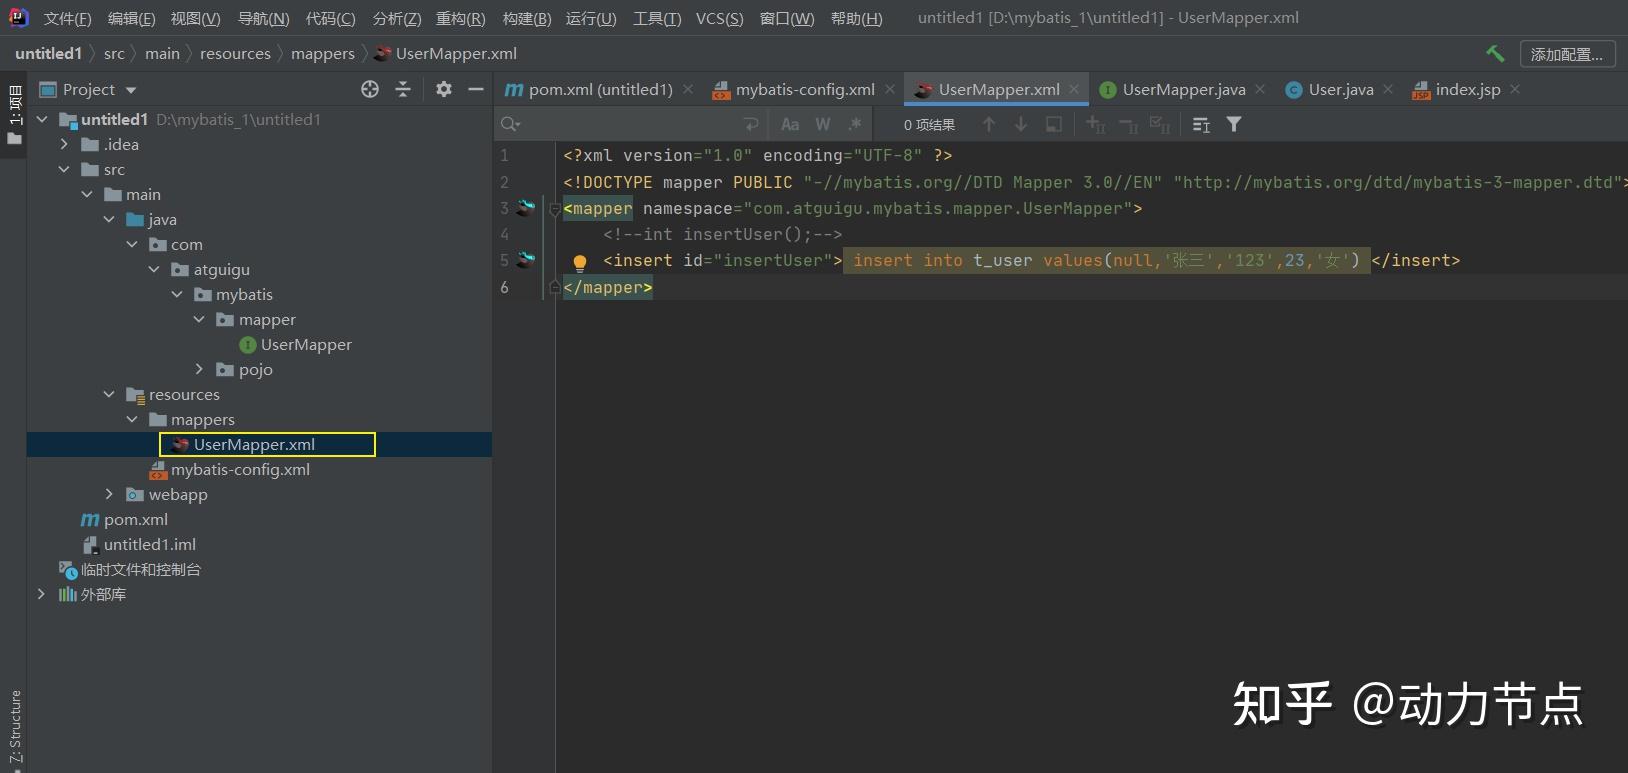This screenshot has height=773, width=1628.
Task: Close the UserMapper.xml tab
Action: point(1074,89)
